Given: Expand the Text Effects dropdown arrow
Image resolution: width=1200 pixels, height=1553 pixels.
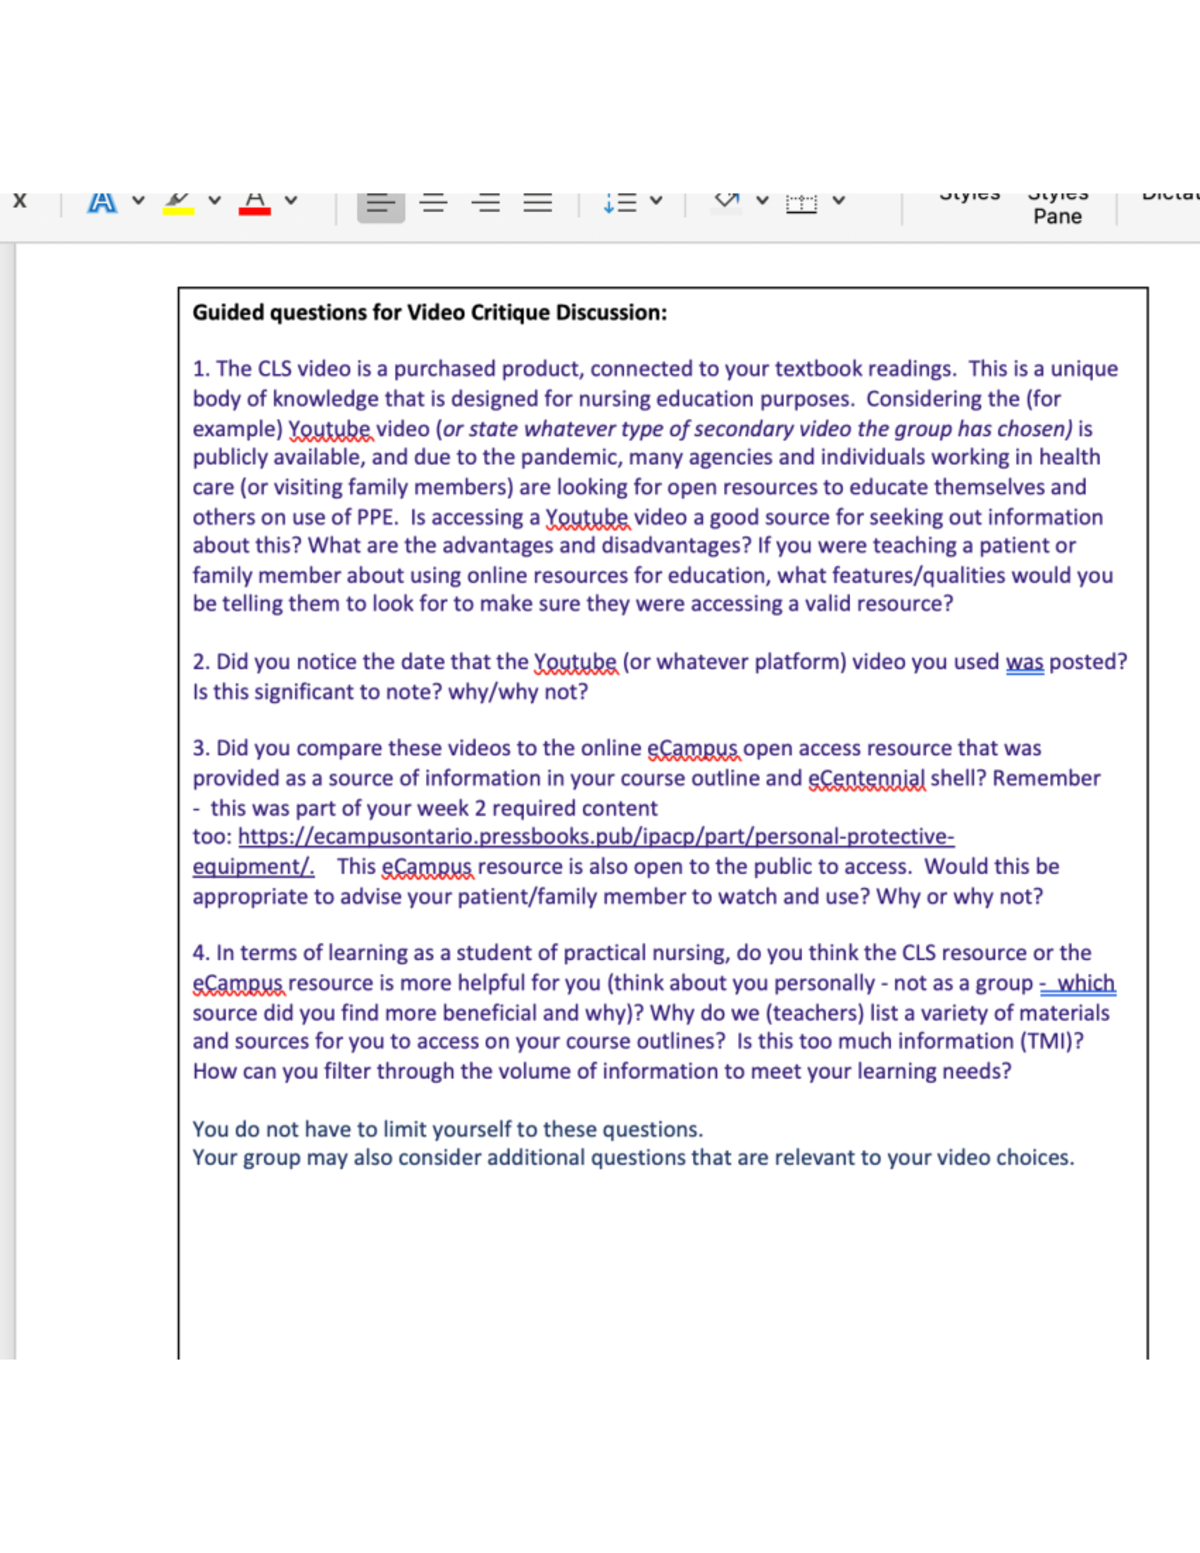Looking at the screenshot, I should [x=138, y=201].
